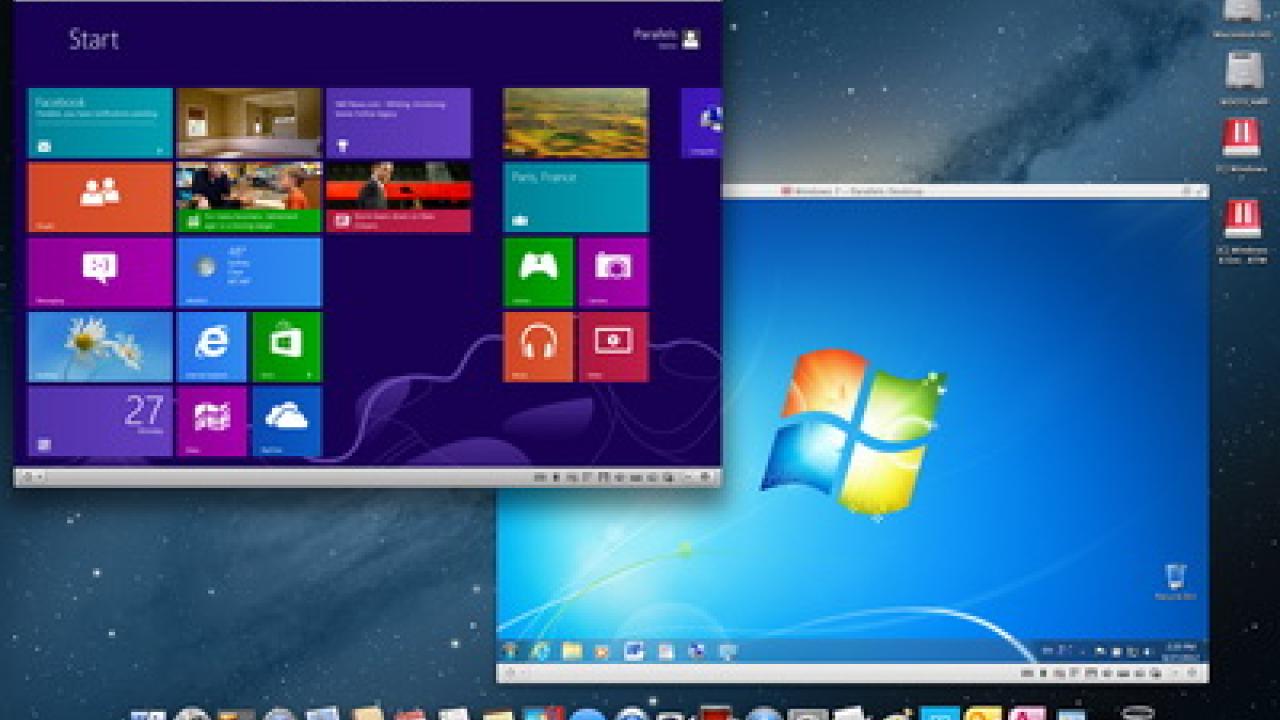Open Internet Explorer in Windows 7 taskbar

(x=541, y=651)
